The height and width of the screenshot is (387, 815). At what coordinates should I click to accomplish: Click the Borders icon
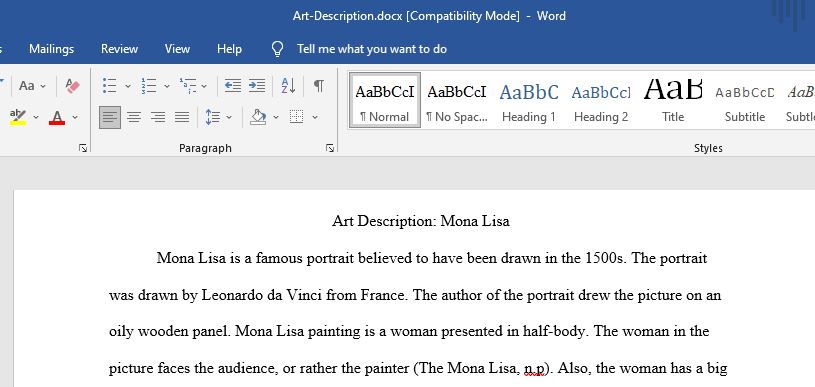pos(296,117)
